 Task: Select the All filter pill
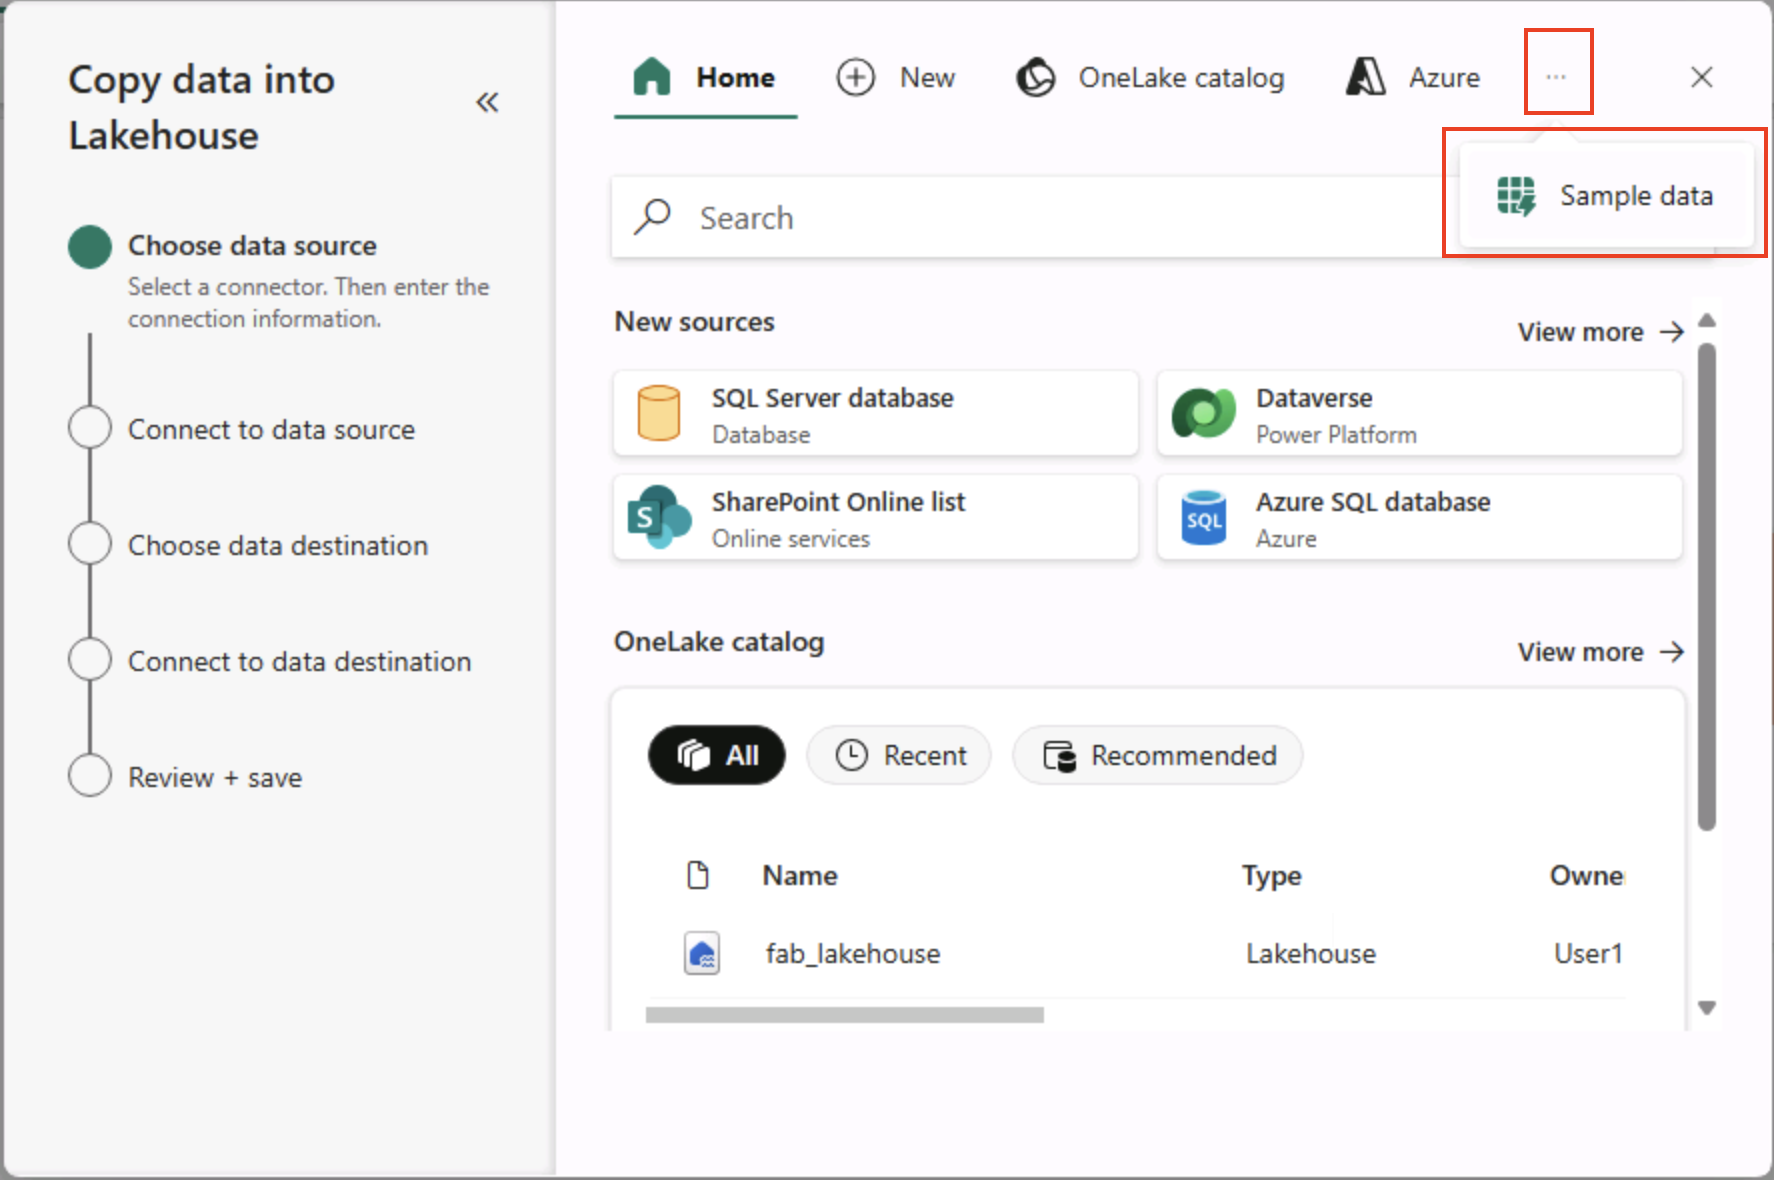pos(716,755)
